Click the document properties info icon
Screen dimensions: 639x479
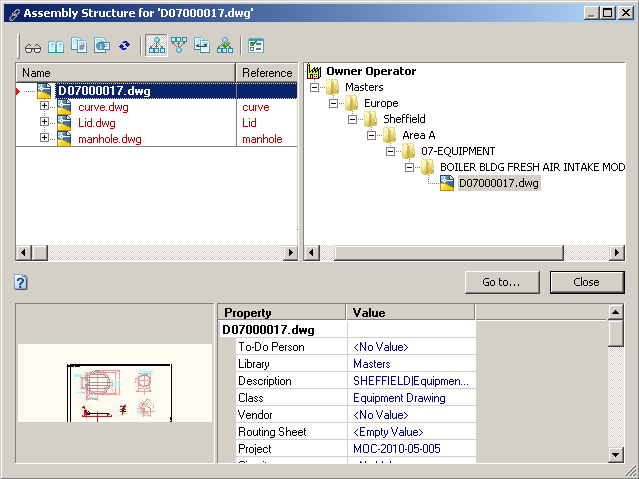tap(102, 46)
